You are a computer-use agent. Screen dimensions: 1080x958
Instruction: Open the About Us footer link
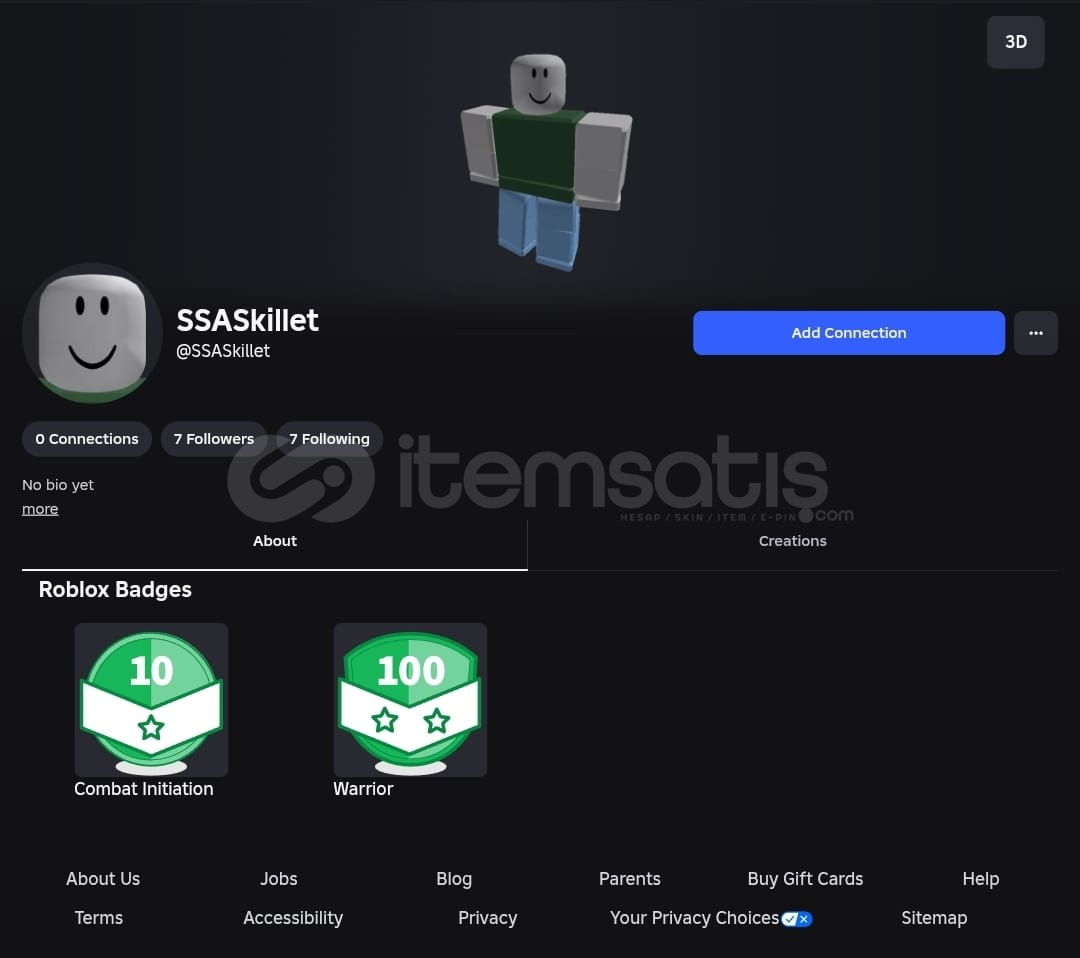click(103, 879)
